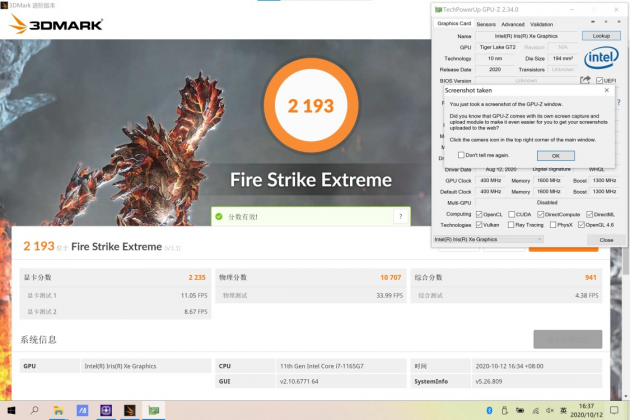Toggle the PhysX checkbox
This screenshot has width=630, height=420.
(553, 225)
